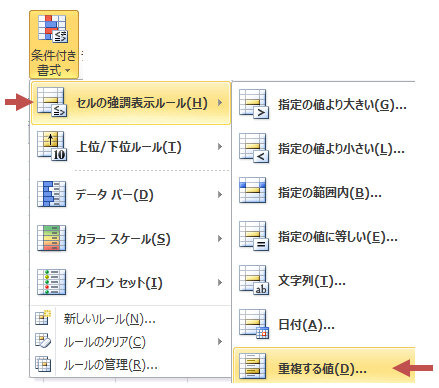Click the equal-to rule icon

tap(254, 236)
